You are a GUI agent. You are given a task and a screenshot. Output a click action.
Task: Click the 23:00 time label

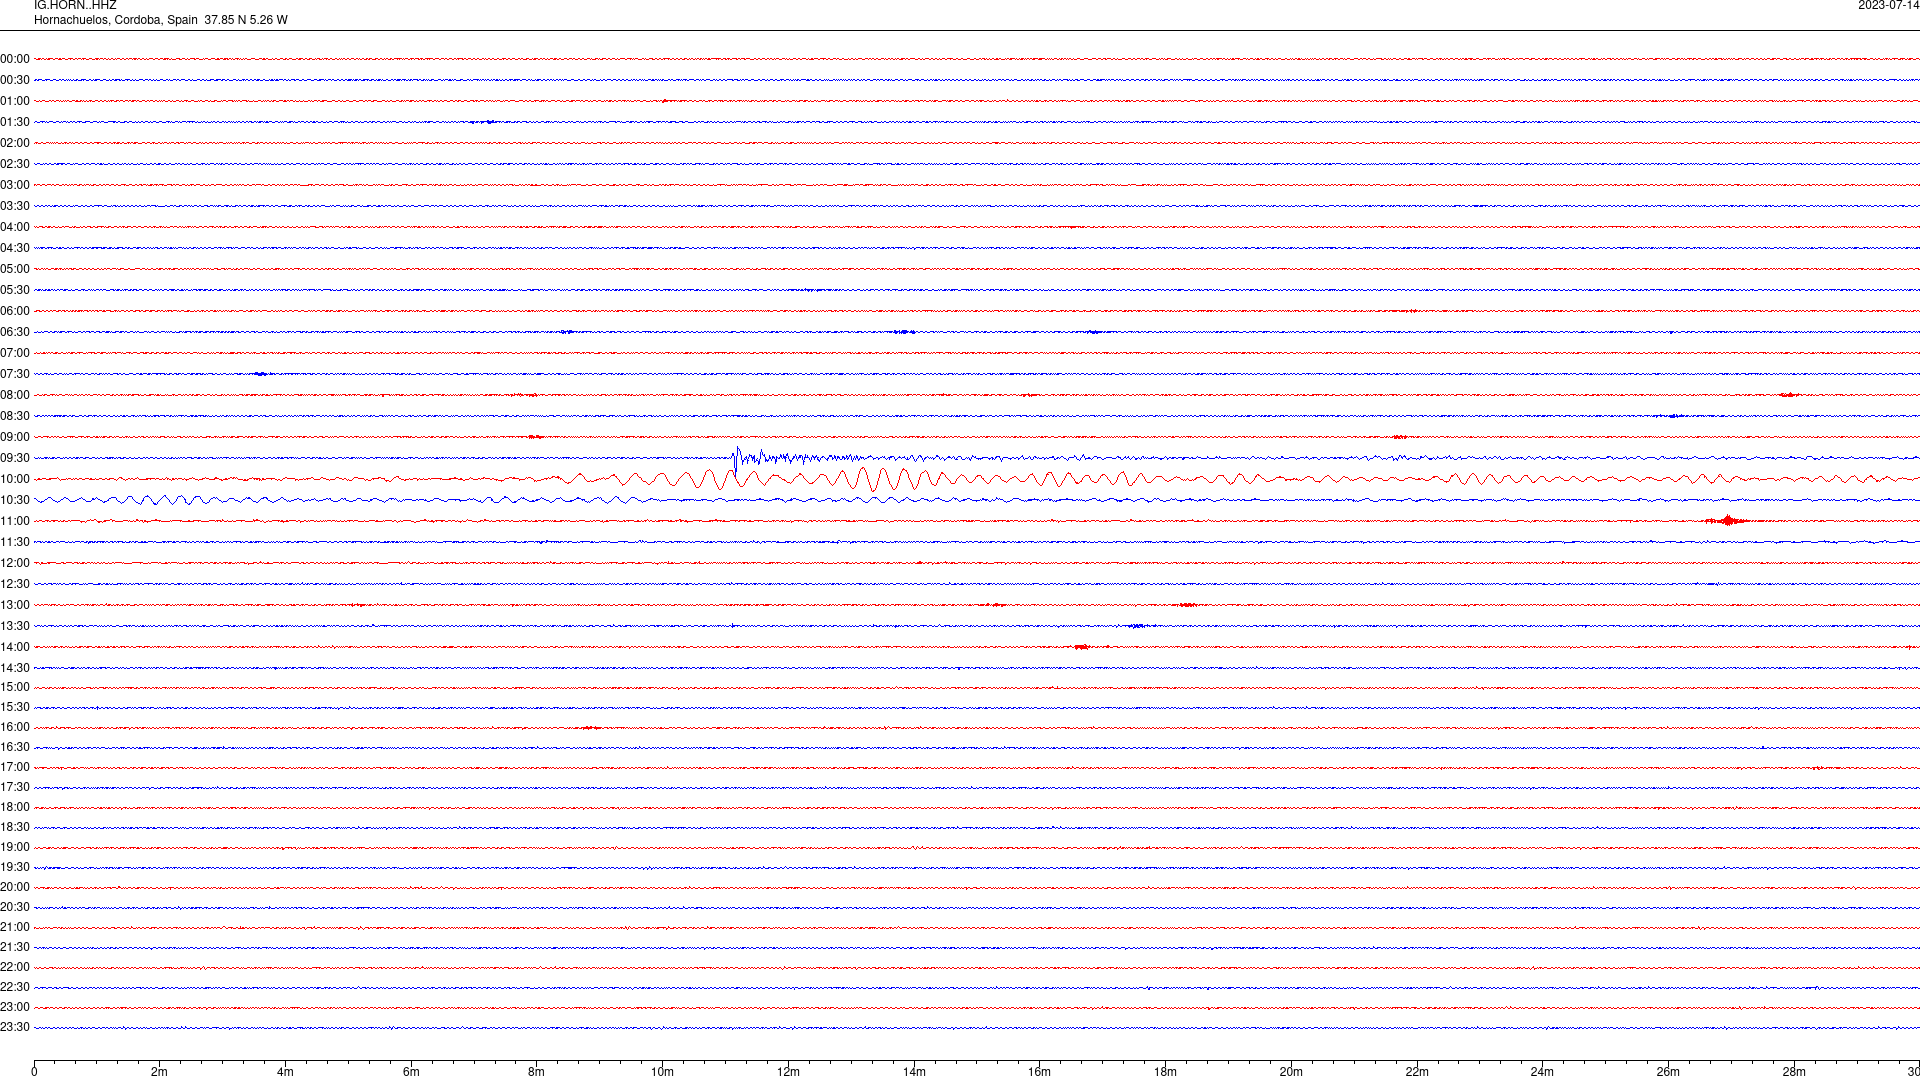pyautogui.click(x=15, y=1007)
